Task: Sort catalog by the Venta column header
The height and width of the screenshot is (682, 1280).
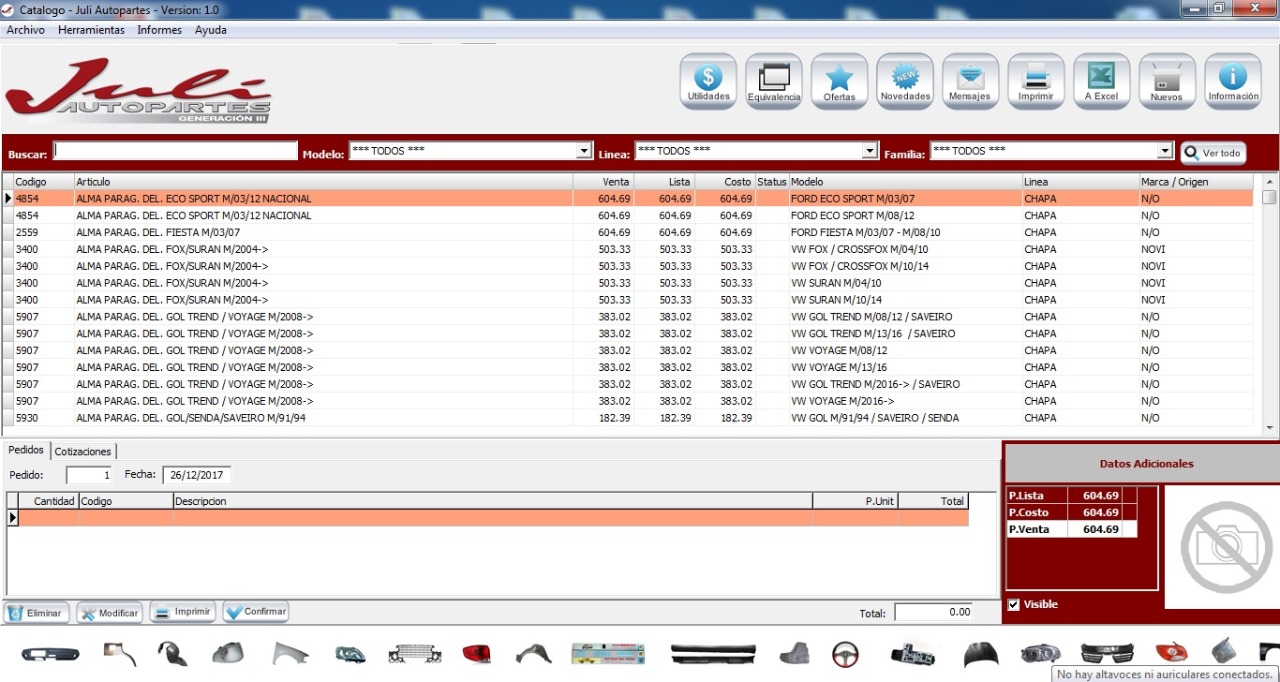Action: 604,182
